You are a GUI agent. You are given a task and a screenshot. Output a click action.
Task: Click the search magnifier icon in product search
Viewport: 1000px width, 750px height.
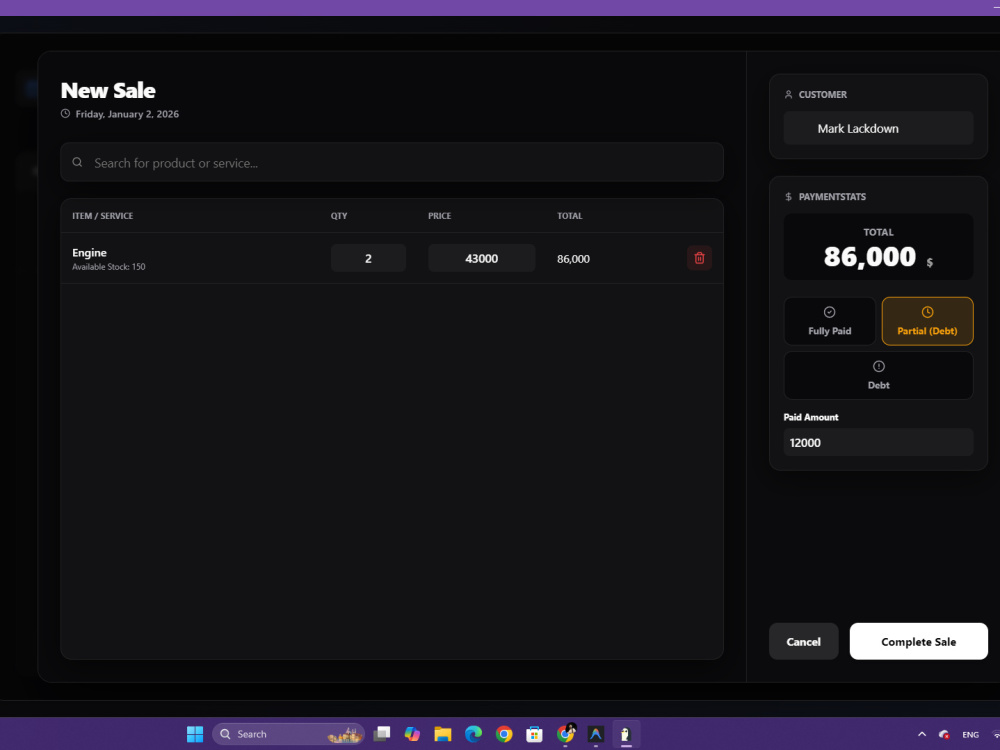click(x=77, y=163)
